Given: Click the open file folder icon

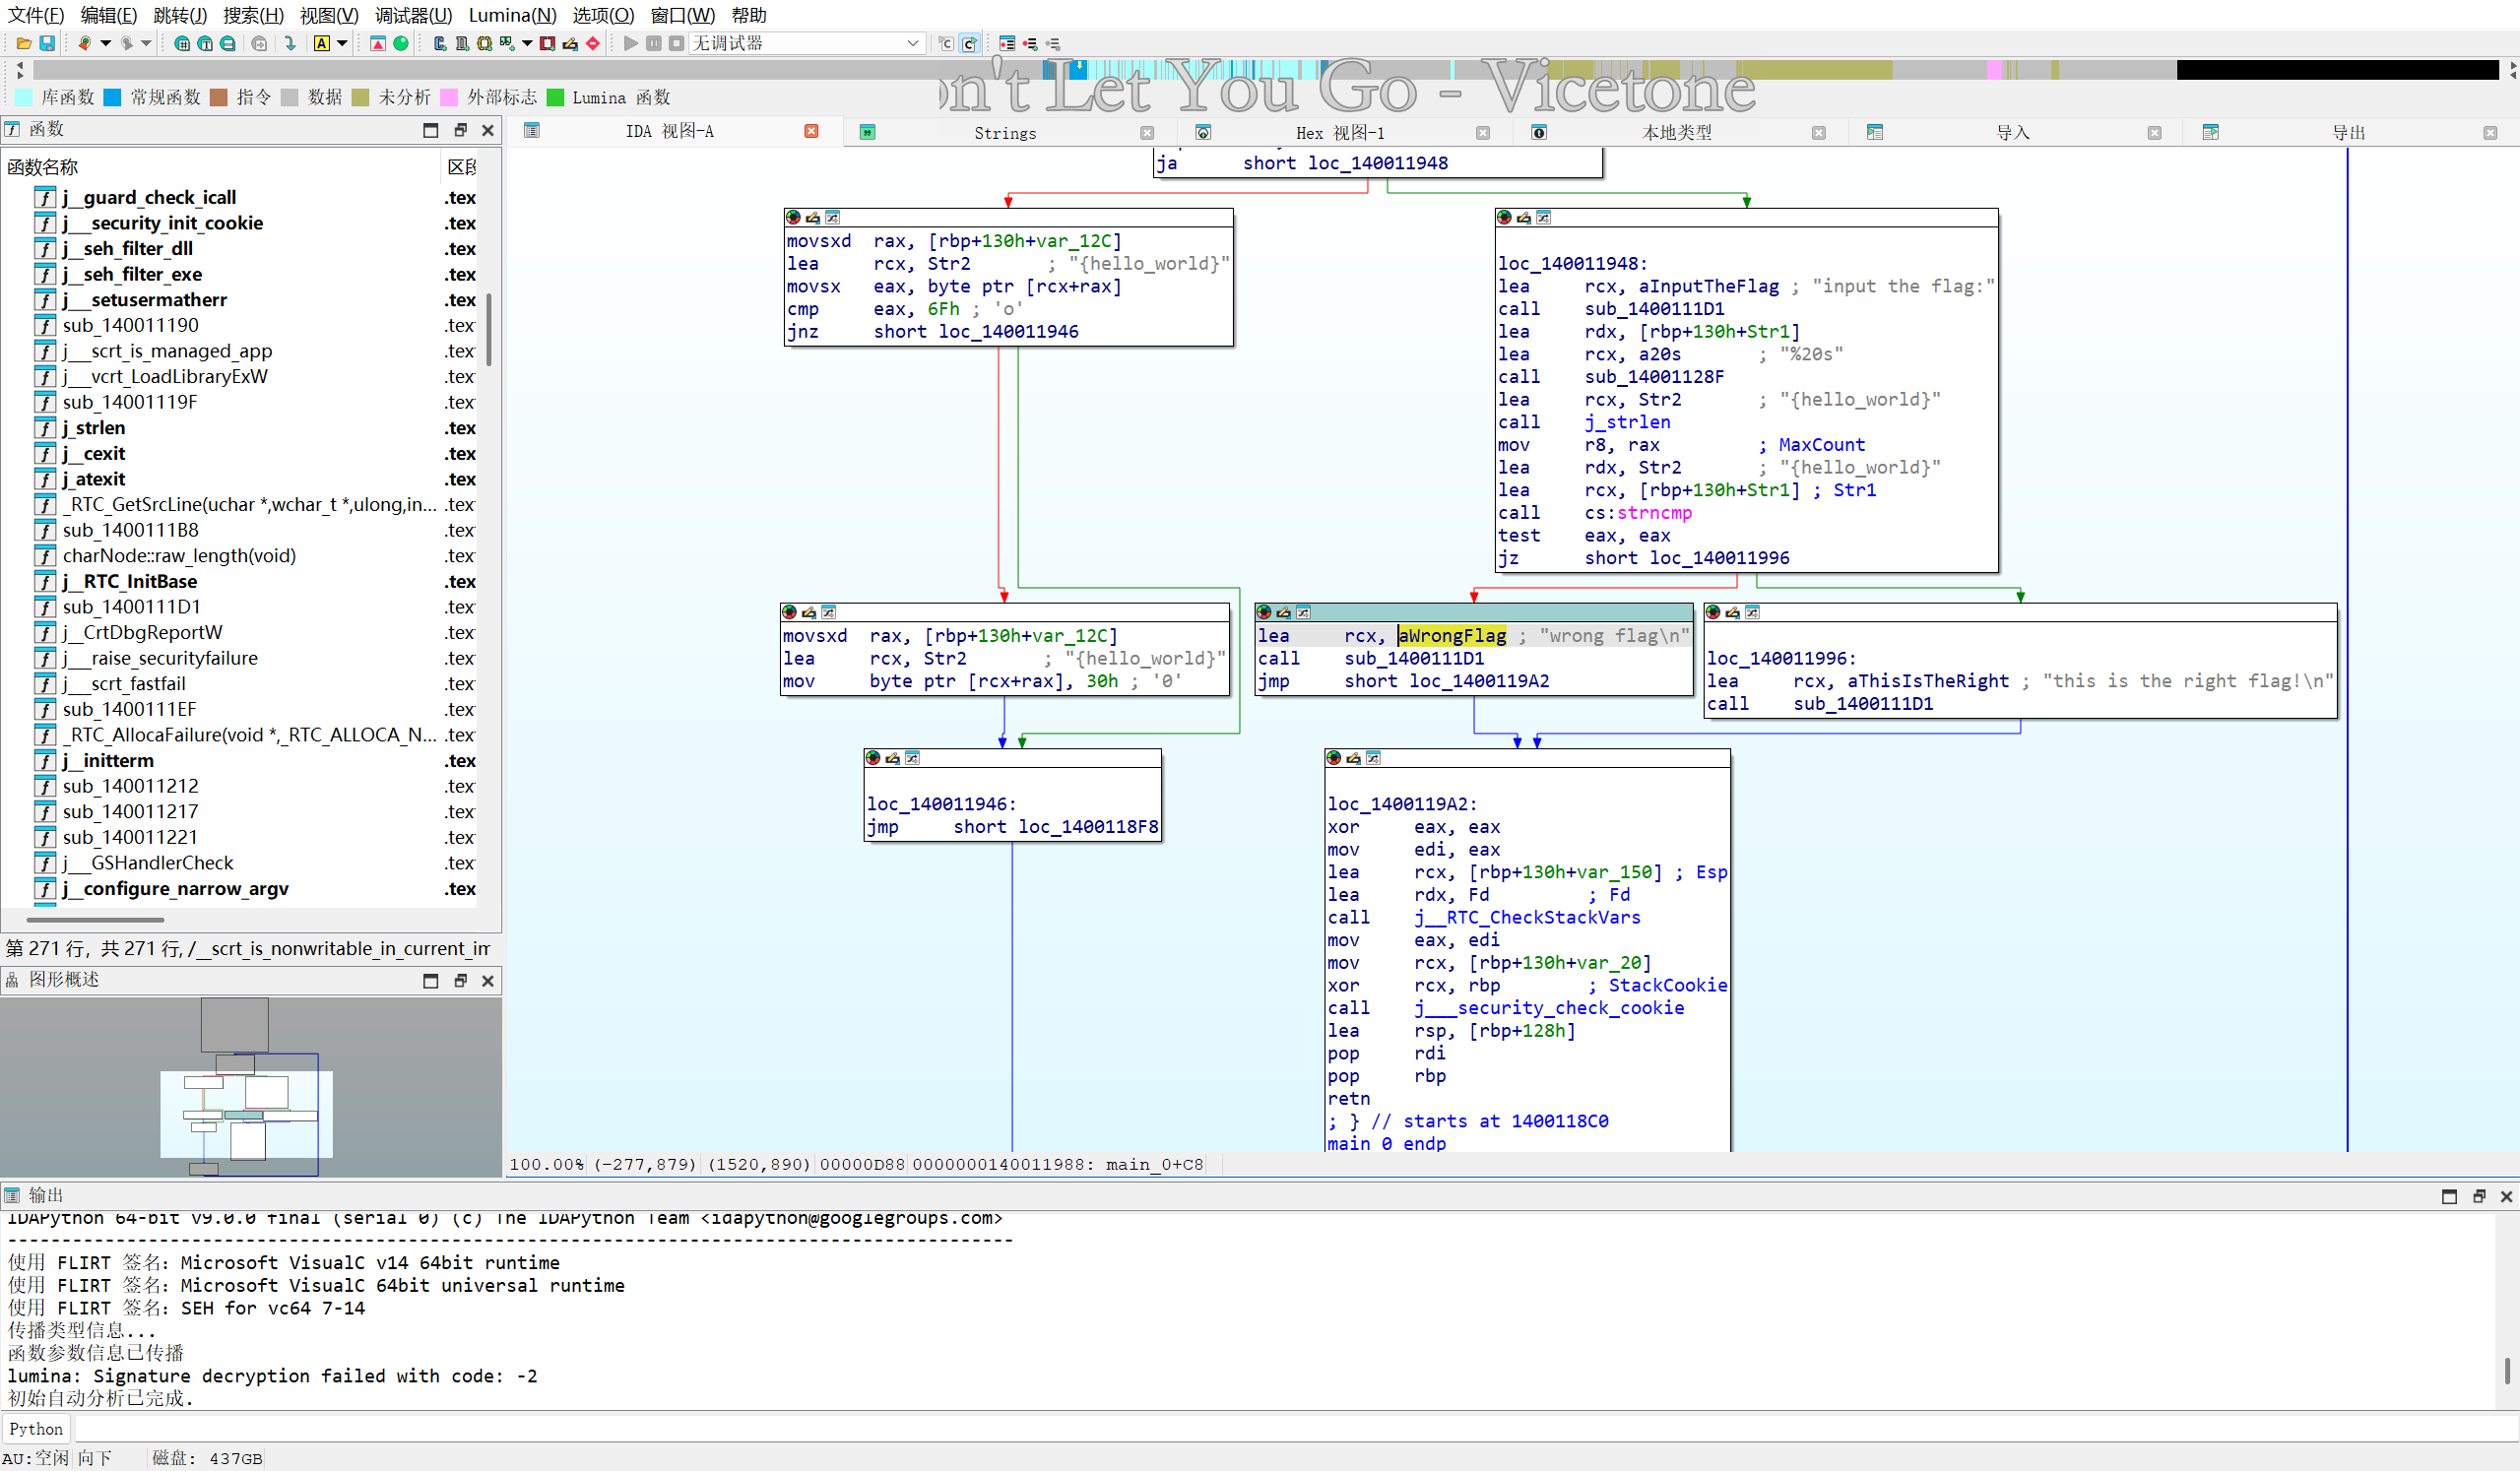Looking at the screenshot, I should tap(23, 43).
